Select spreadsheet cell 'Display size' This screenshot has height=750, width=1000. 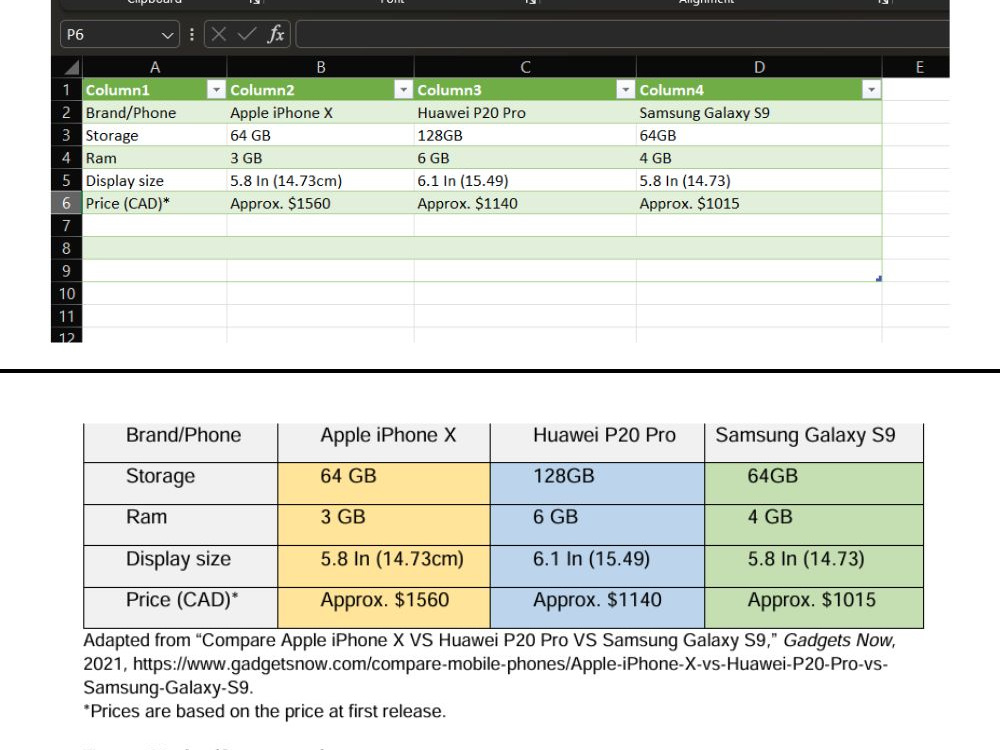click(x=154, y=180)
